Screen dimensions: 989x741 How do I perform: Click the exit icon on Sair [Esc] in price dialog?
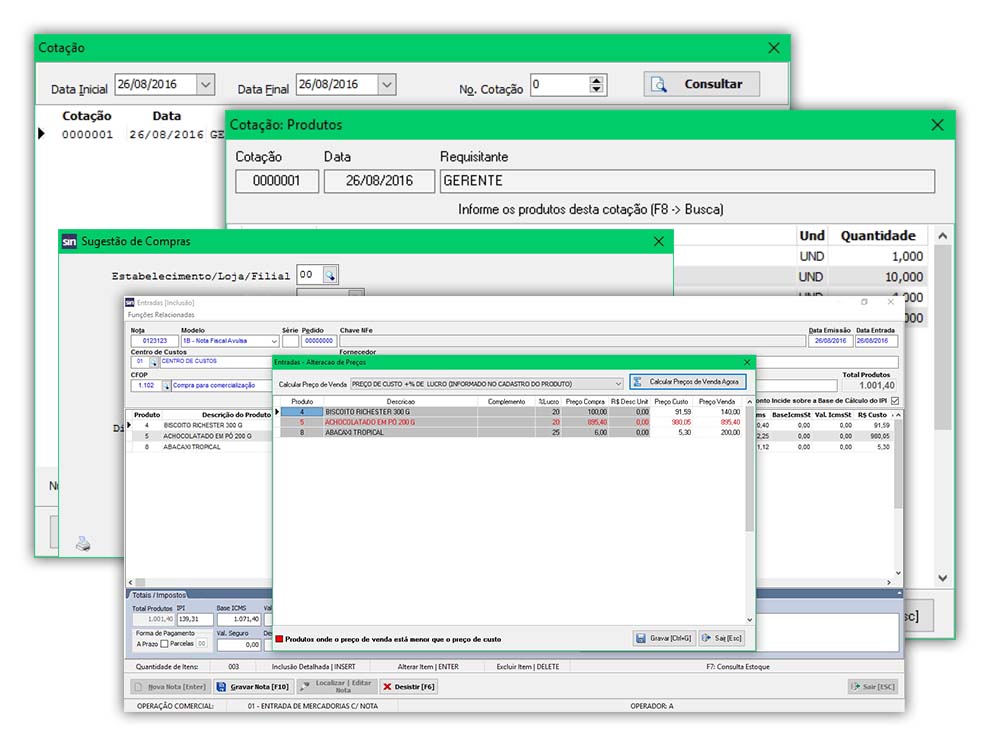706,638
